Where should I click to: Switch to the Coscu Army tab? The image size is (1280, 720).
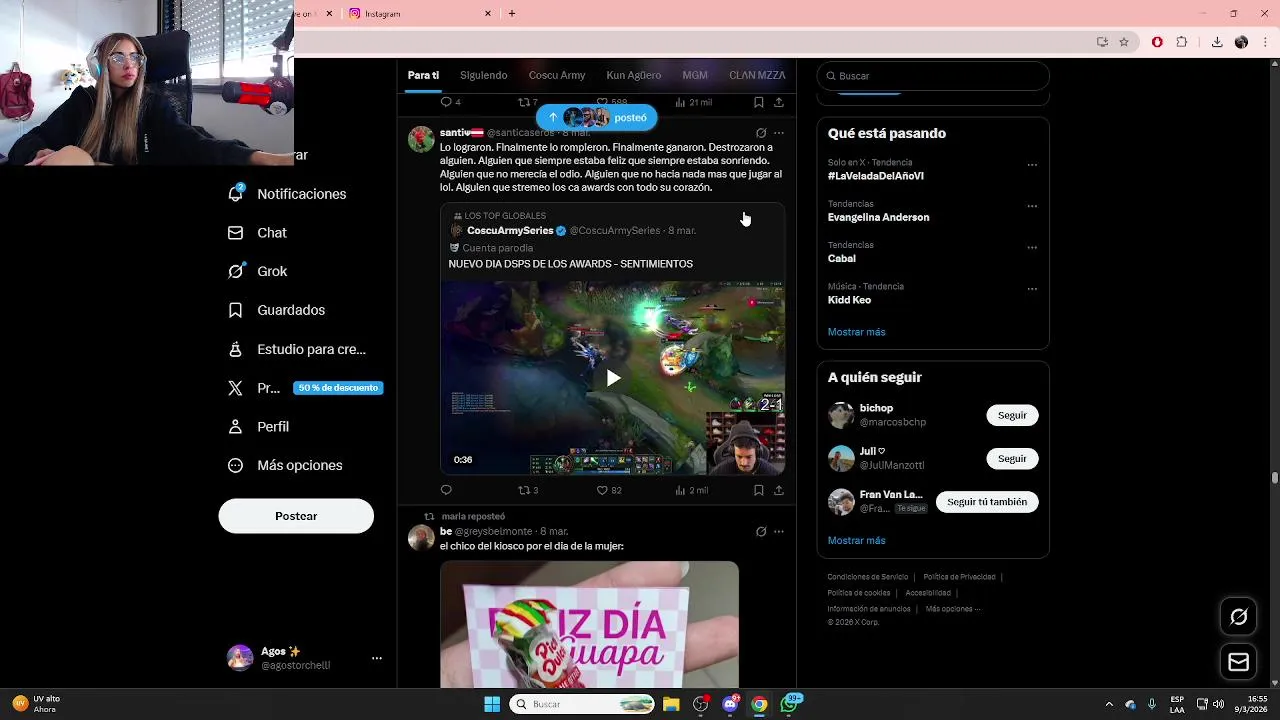(x=557, y=75)
